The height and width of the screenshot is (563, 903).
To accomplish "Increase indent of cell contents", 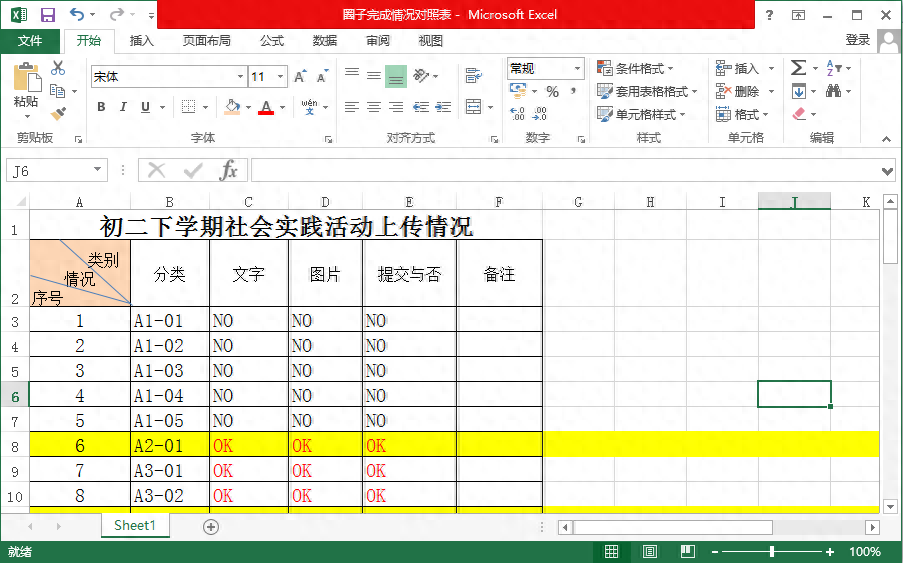I will tap(443, 106).
